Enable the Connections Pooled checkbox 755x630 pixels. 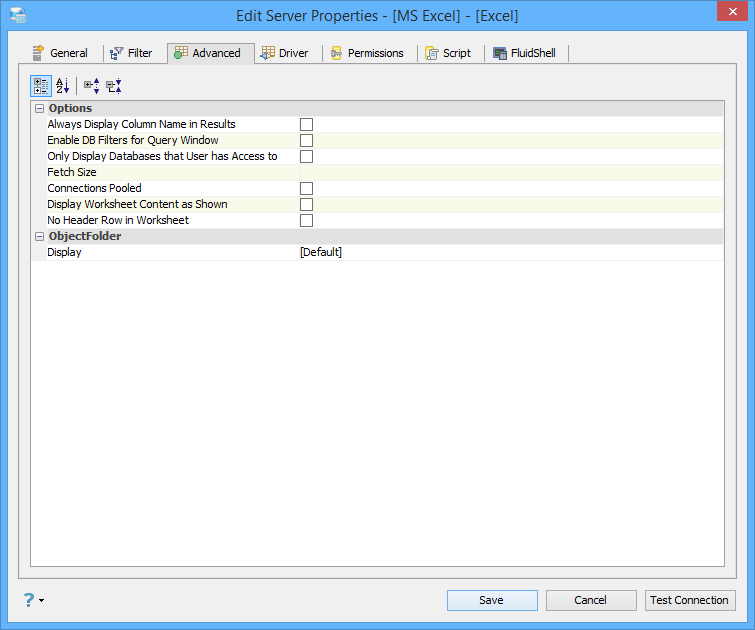click(306, 188)
